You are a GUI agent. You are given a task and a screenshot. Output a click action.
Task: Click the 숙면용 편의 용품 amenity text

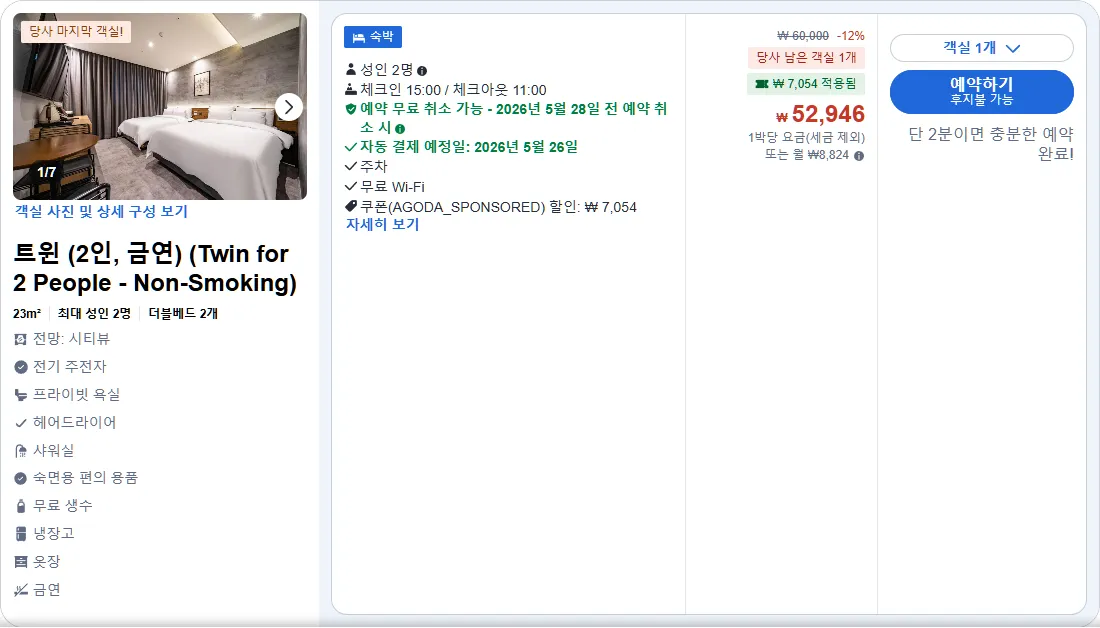86,478
